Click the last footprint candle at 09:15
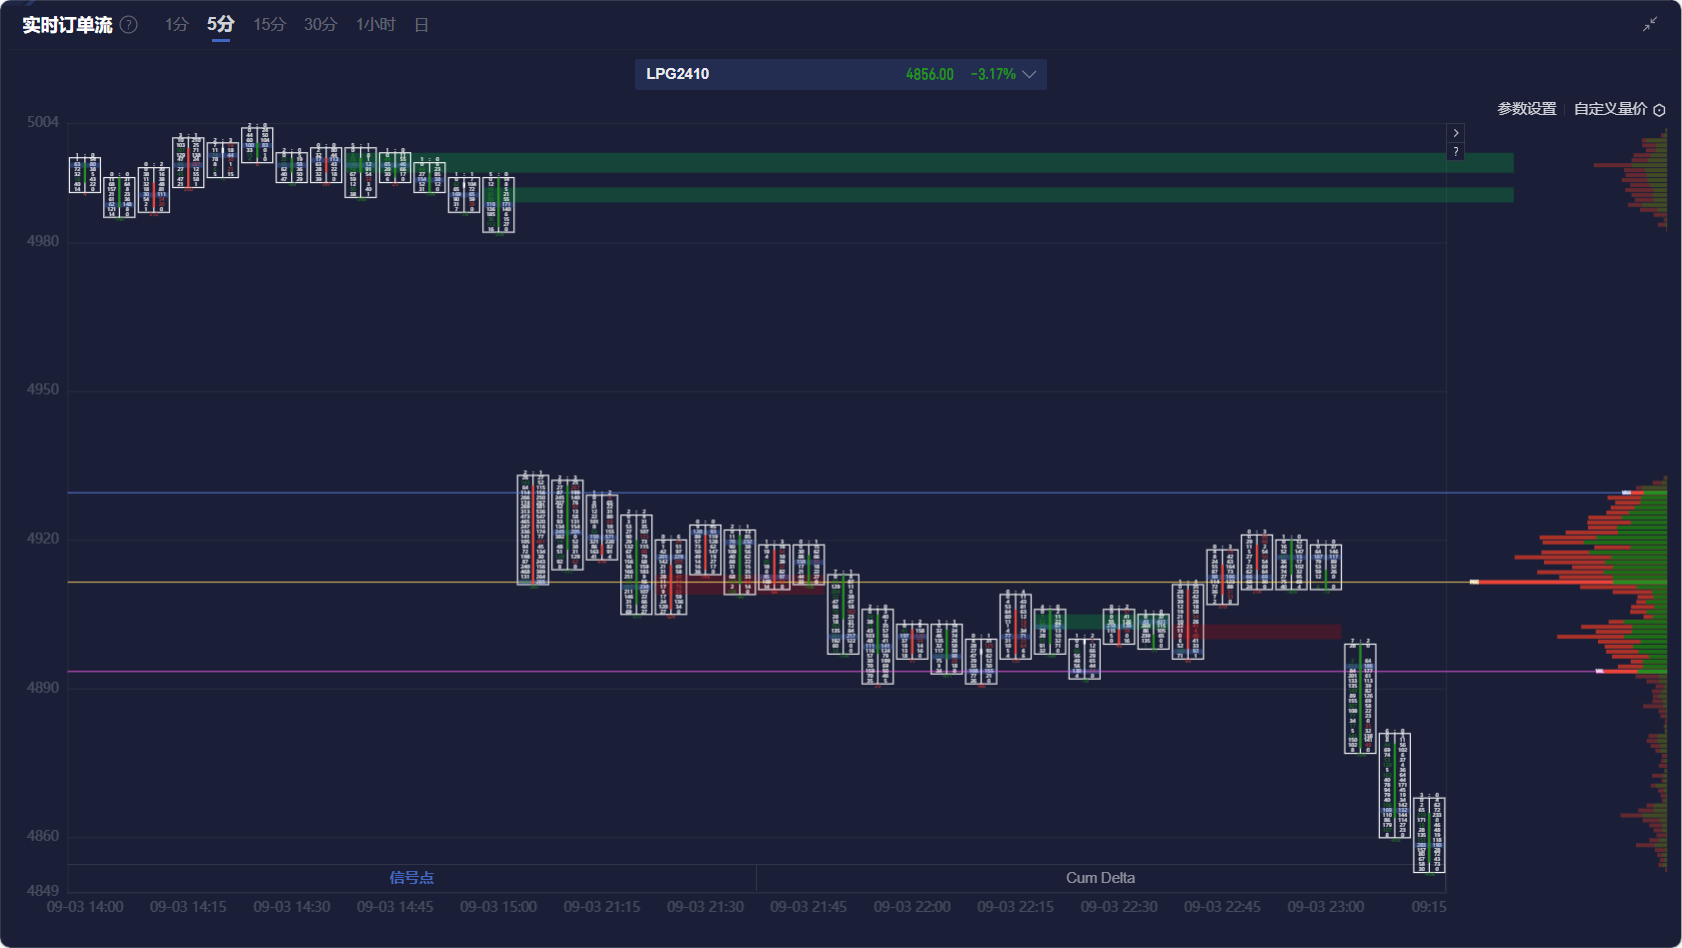 coord(1429,834)
